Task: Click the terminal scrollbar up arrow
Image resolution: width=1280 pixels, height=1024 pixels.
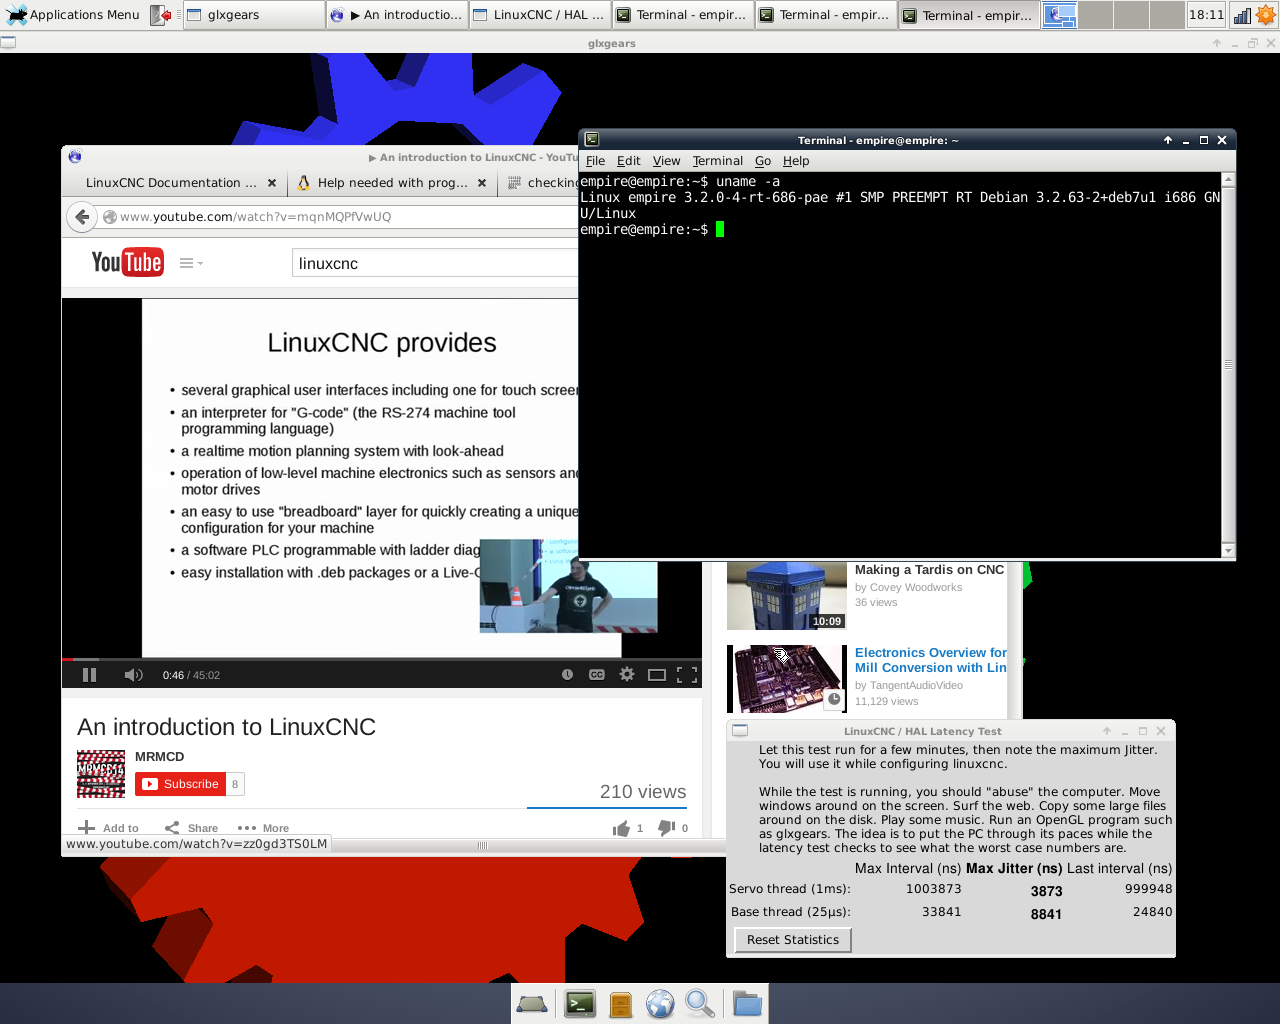Action: click(x=1228, y=180)
